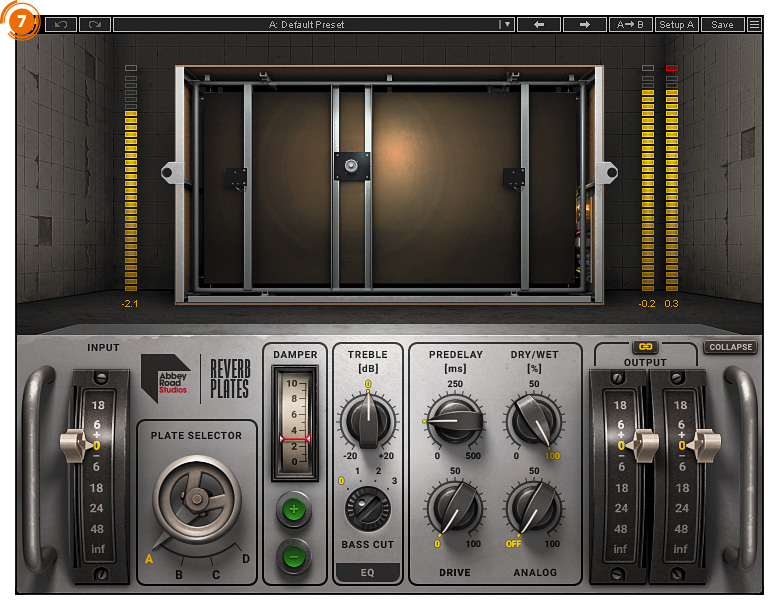The image size is (779, 610).
Task: Click the output peak value 0.3
Action: (671, 304)
